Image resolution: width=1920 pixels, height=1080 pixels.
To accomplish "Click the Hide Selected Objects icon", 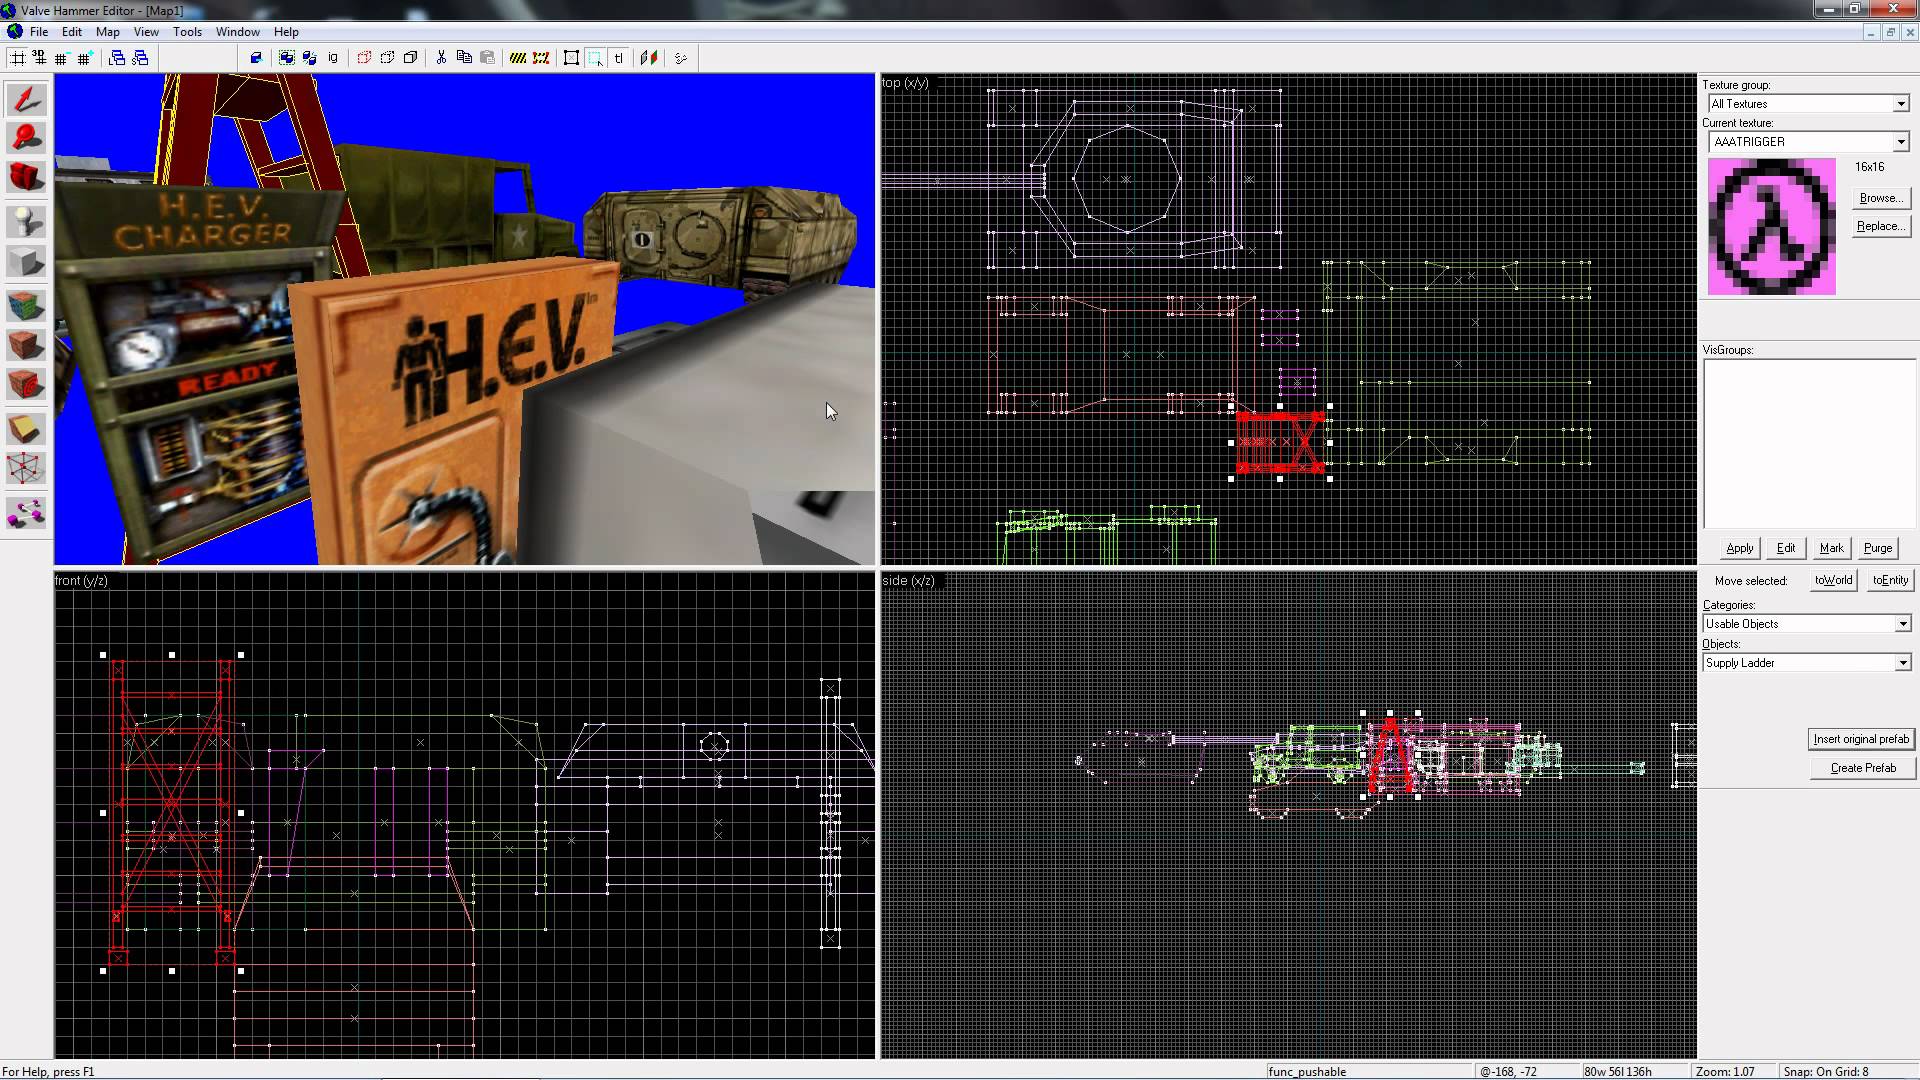I will pos(364,58).
